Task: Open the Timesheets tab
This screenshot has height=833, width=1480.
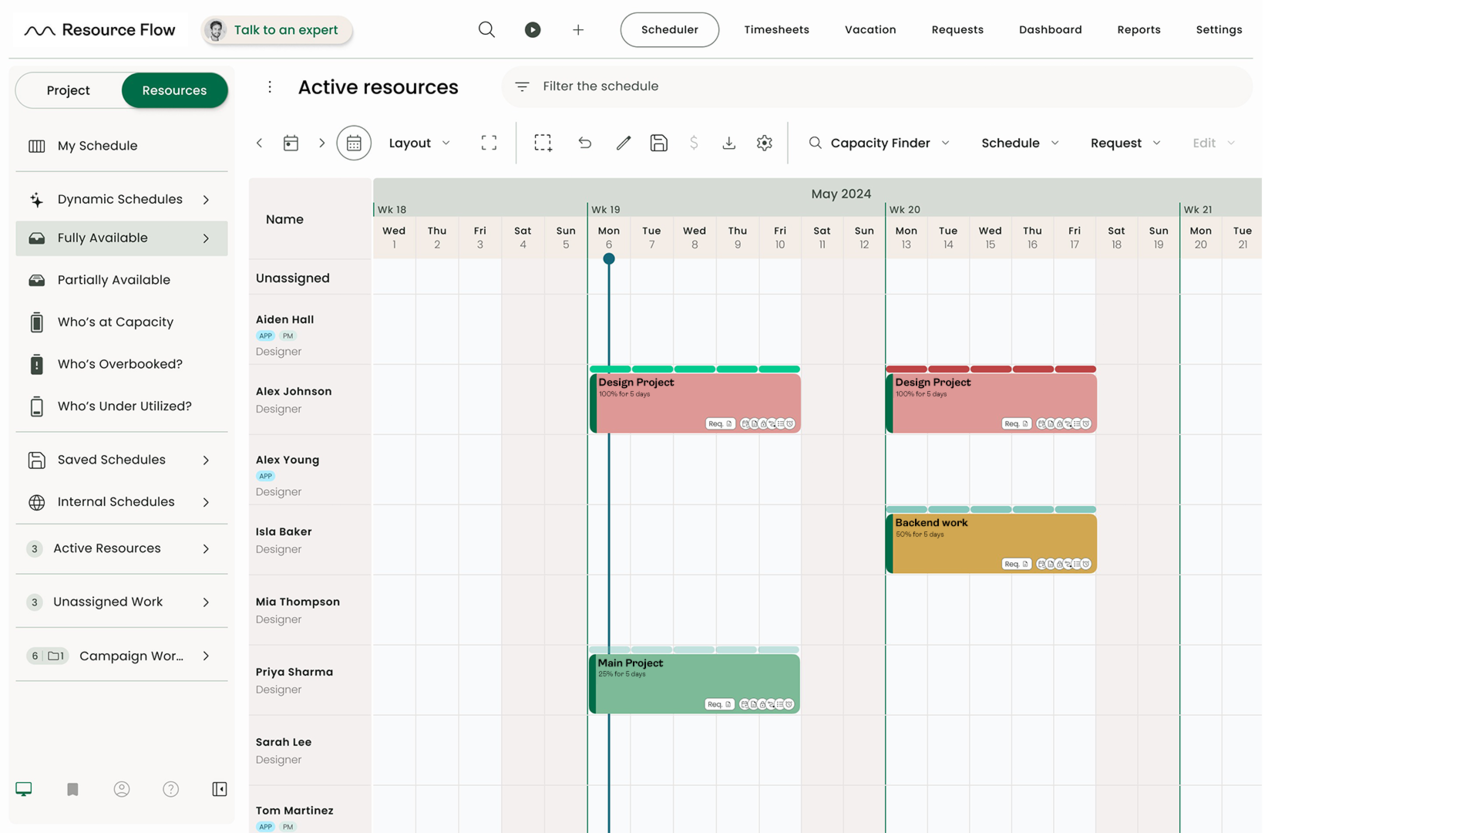Action: 777,30
